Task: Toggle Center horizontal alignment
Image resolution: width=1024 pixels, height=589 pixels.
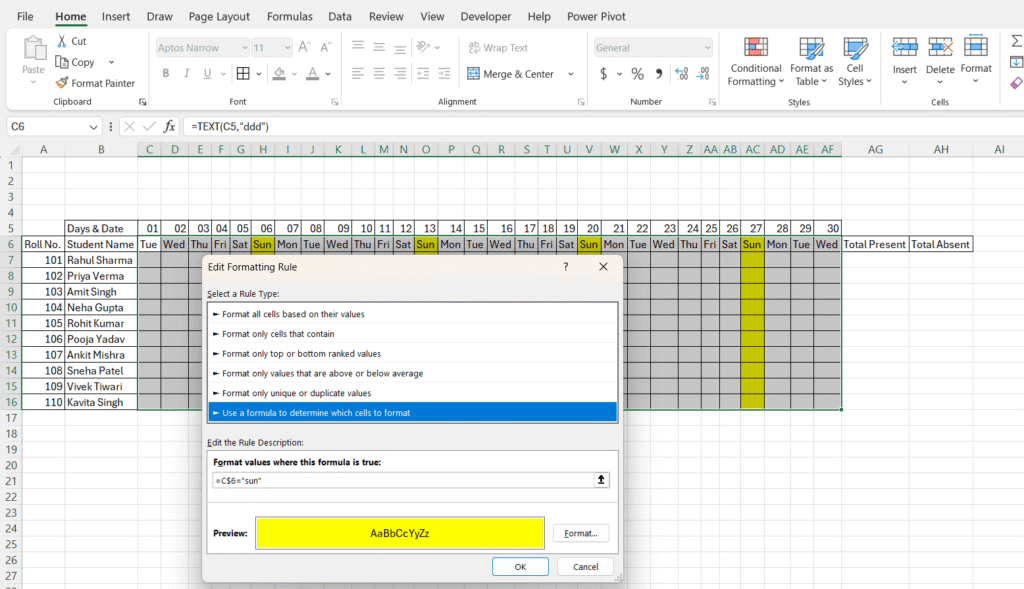Action: [379, 73]
